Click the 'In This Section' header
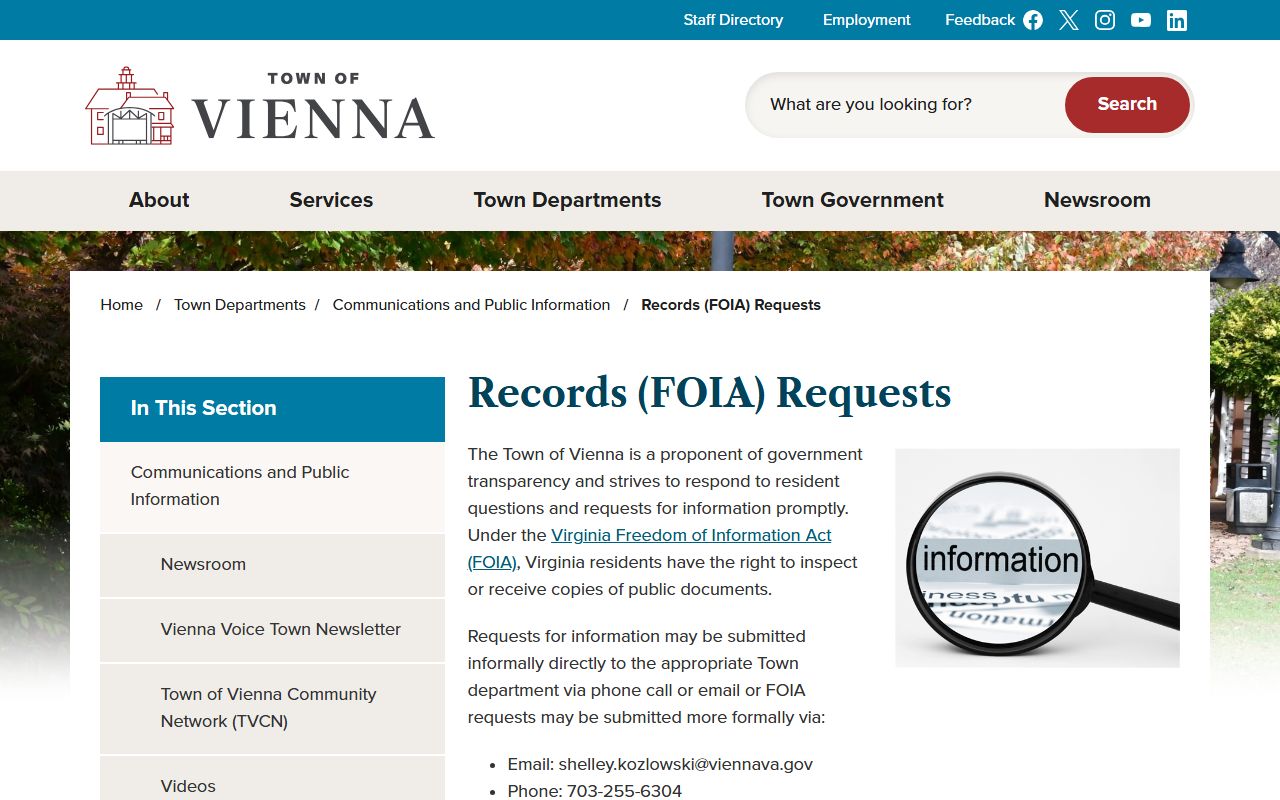Image resolution: width=1280 pixels, height=800 pixels. (272, 409)
